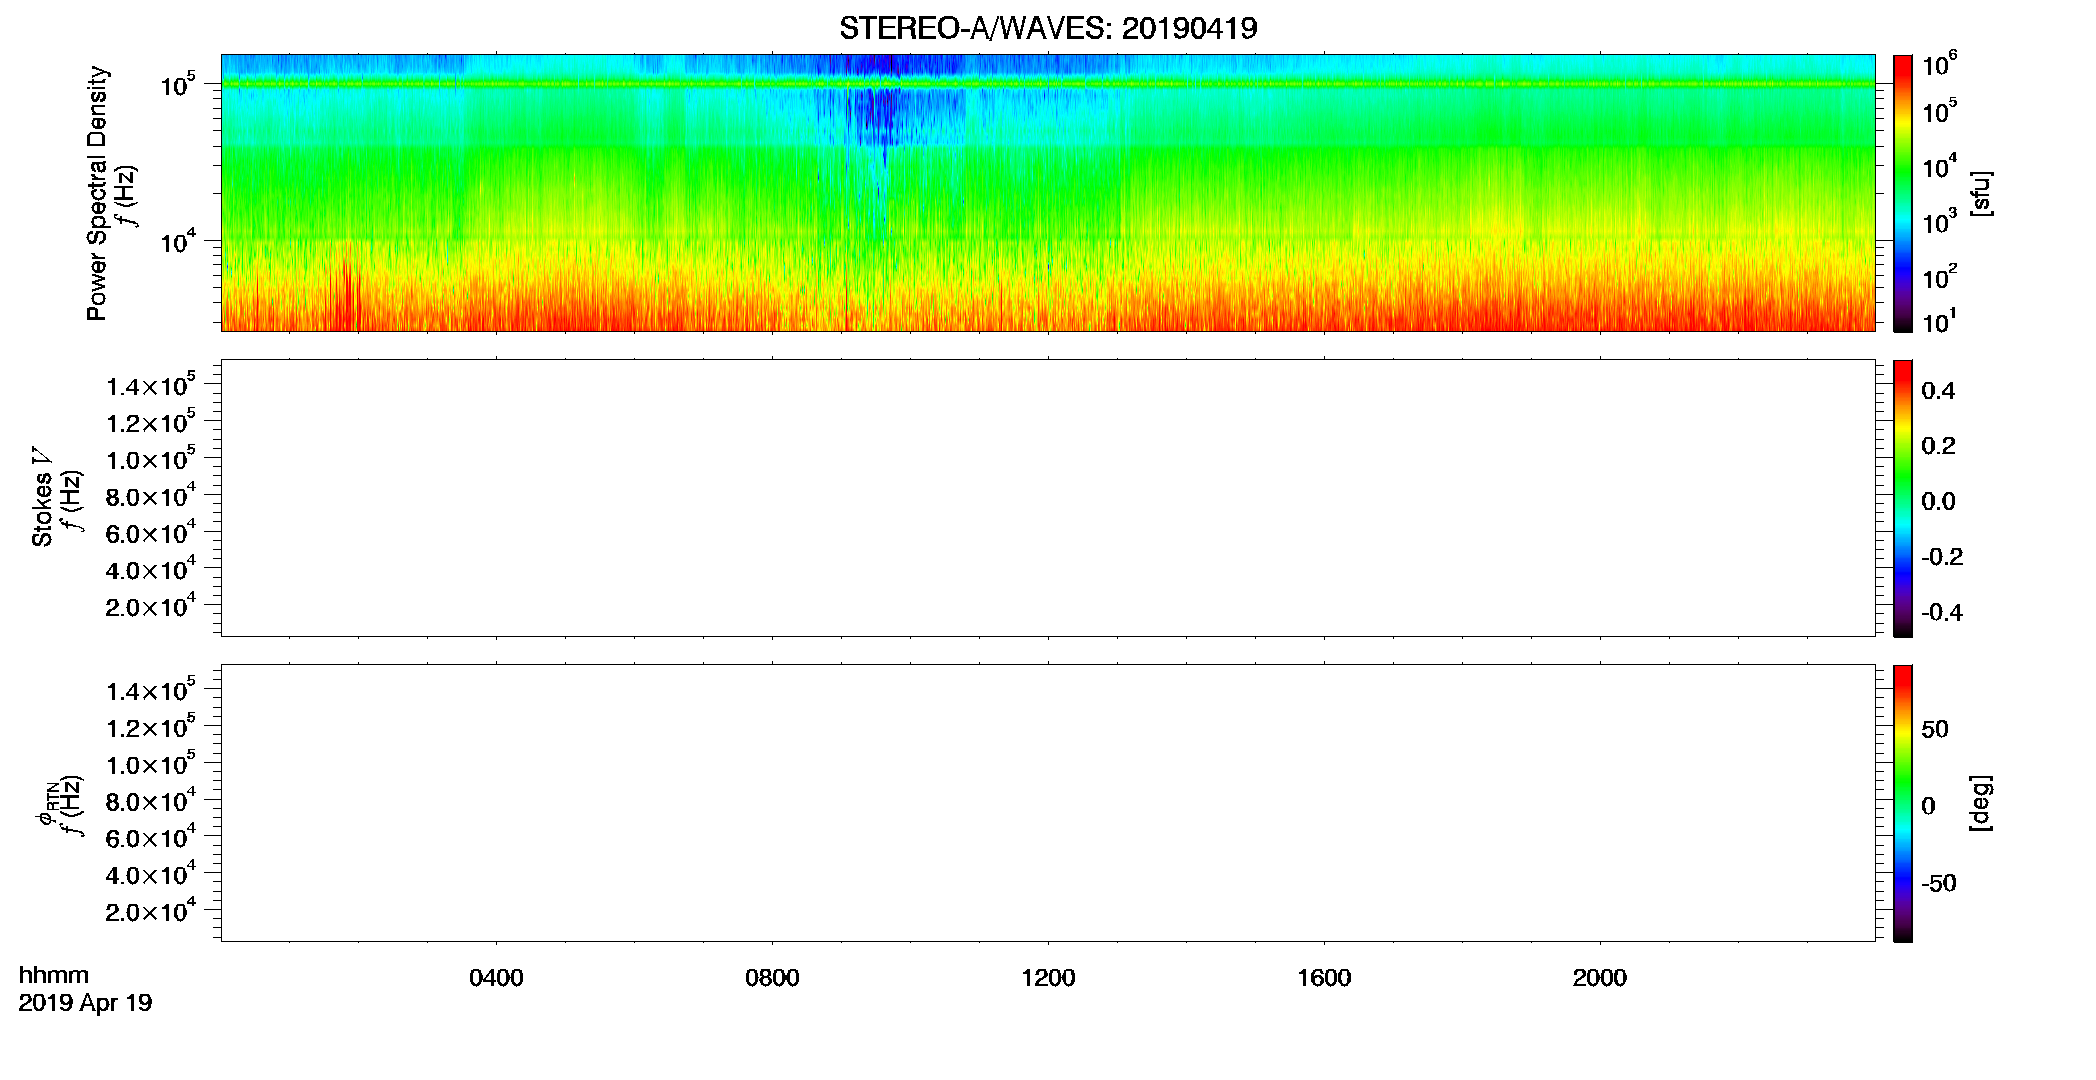The width and height of the screenshot is (2096, 1080).
Task: Click the 1.2×10^5 tick on Stokes V axis
Action: (x=150, y=421)
